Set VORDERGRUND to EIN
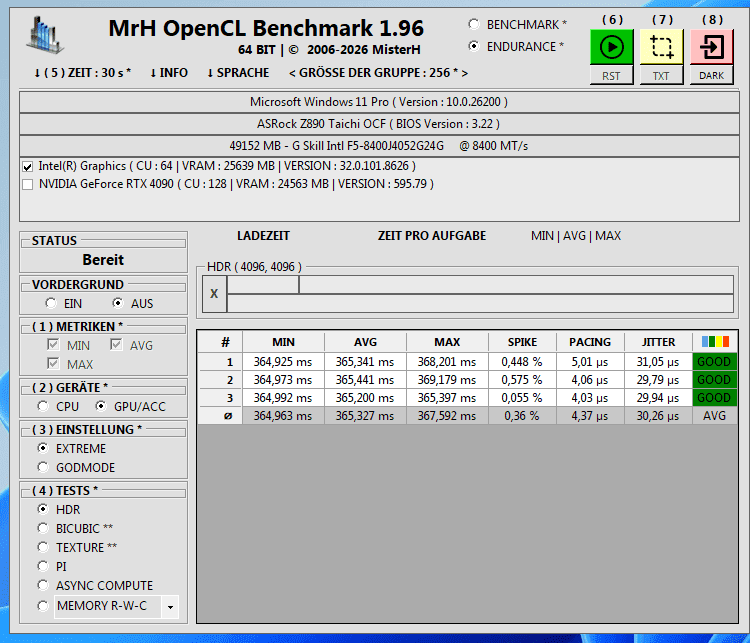This screenshot has width=750, height=643. pos(51,303)
